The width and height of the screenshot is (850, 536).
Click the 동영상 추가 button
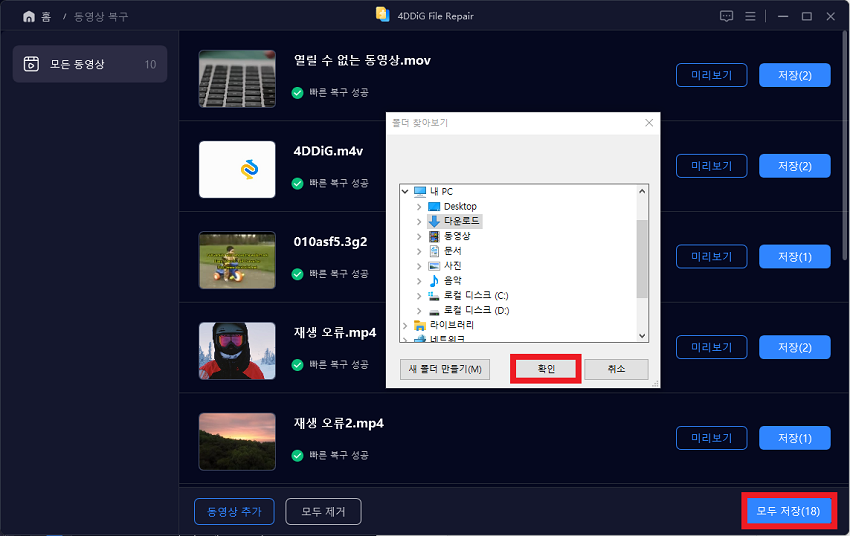tap(234, 512)
